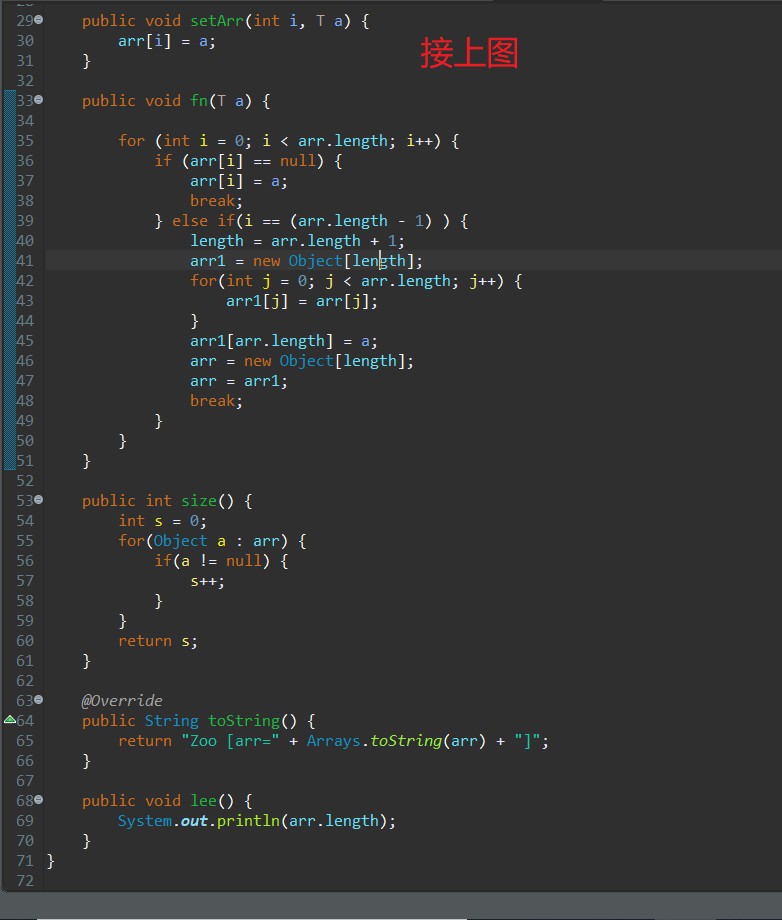Click 'Object' on line 41

(x=315, y=261)
